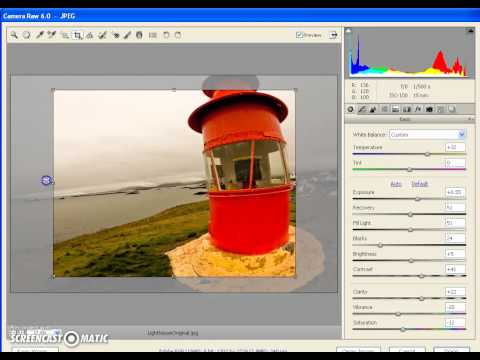The width and height of the screenshot is (480, 360).
Task: Switch to the Snapshots tab
Action: coord(452,109)
